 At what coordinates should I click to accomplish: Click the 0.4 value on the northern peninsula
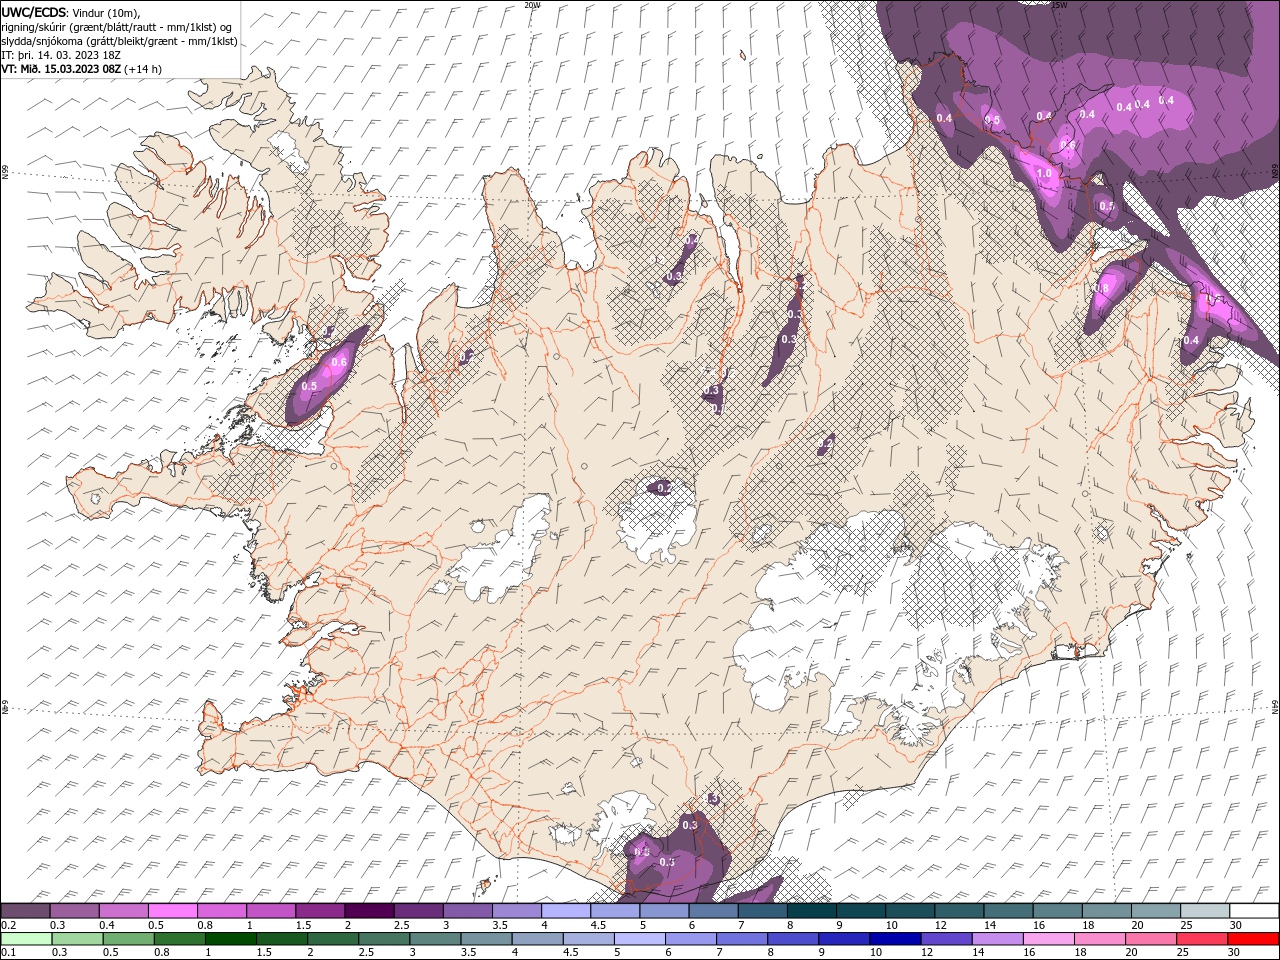691,241
